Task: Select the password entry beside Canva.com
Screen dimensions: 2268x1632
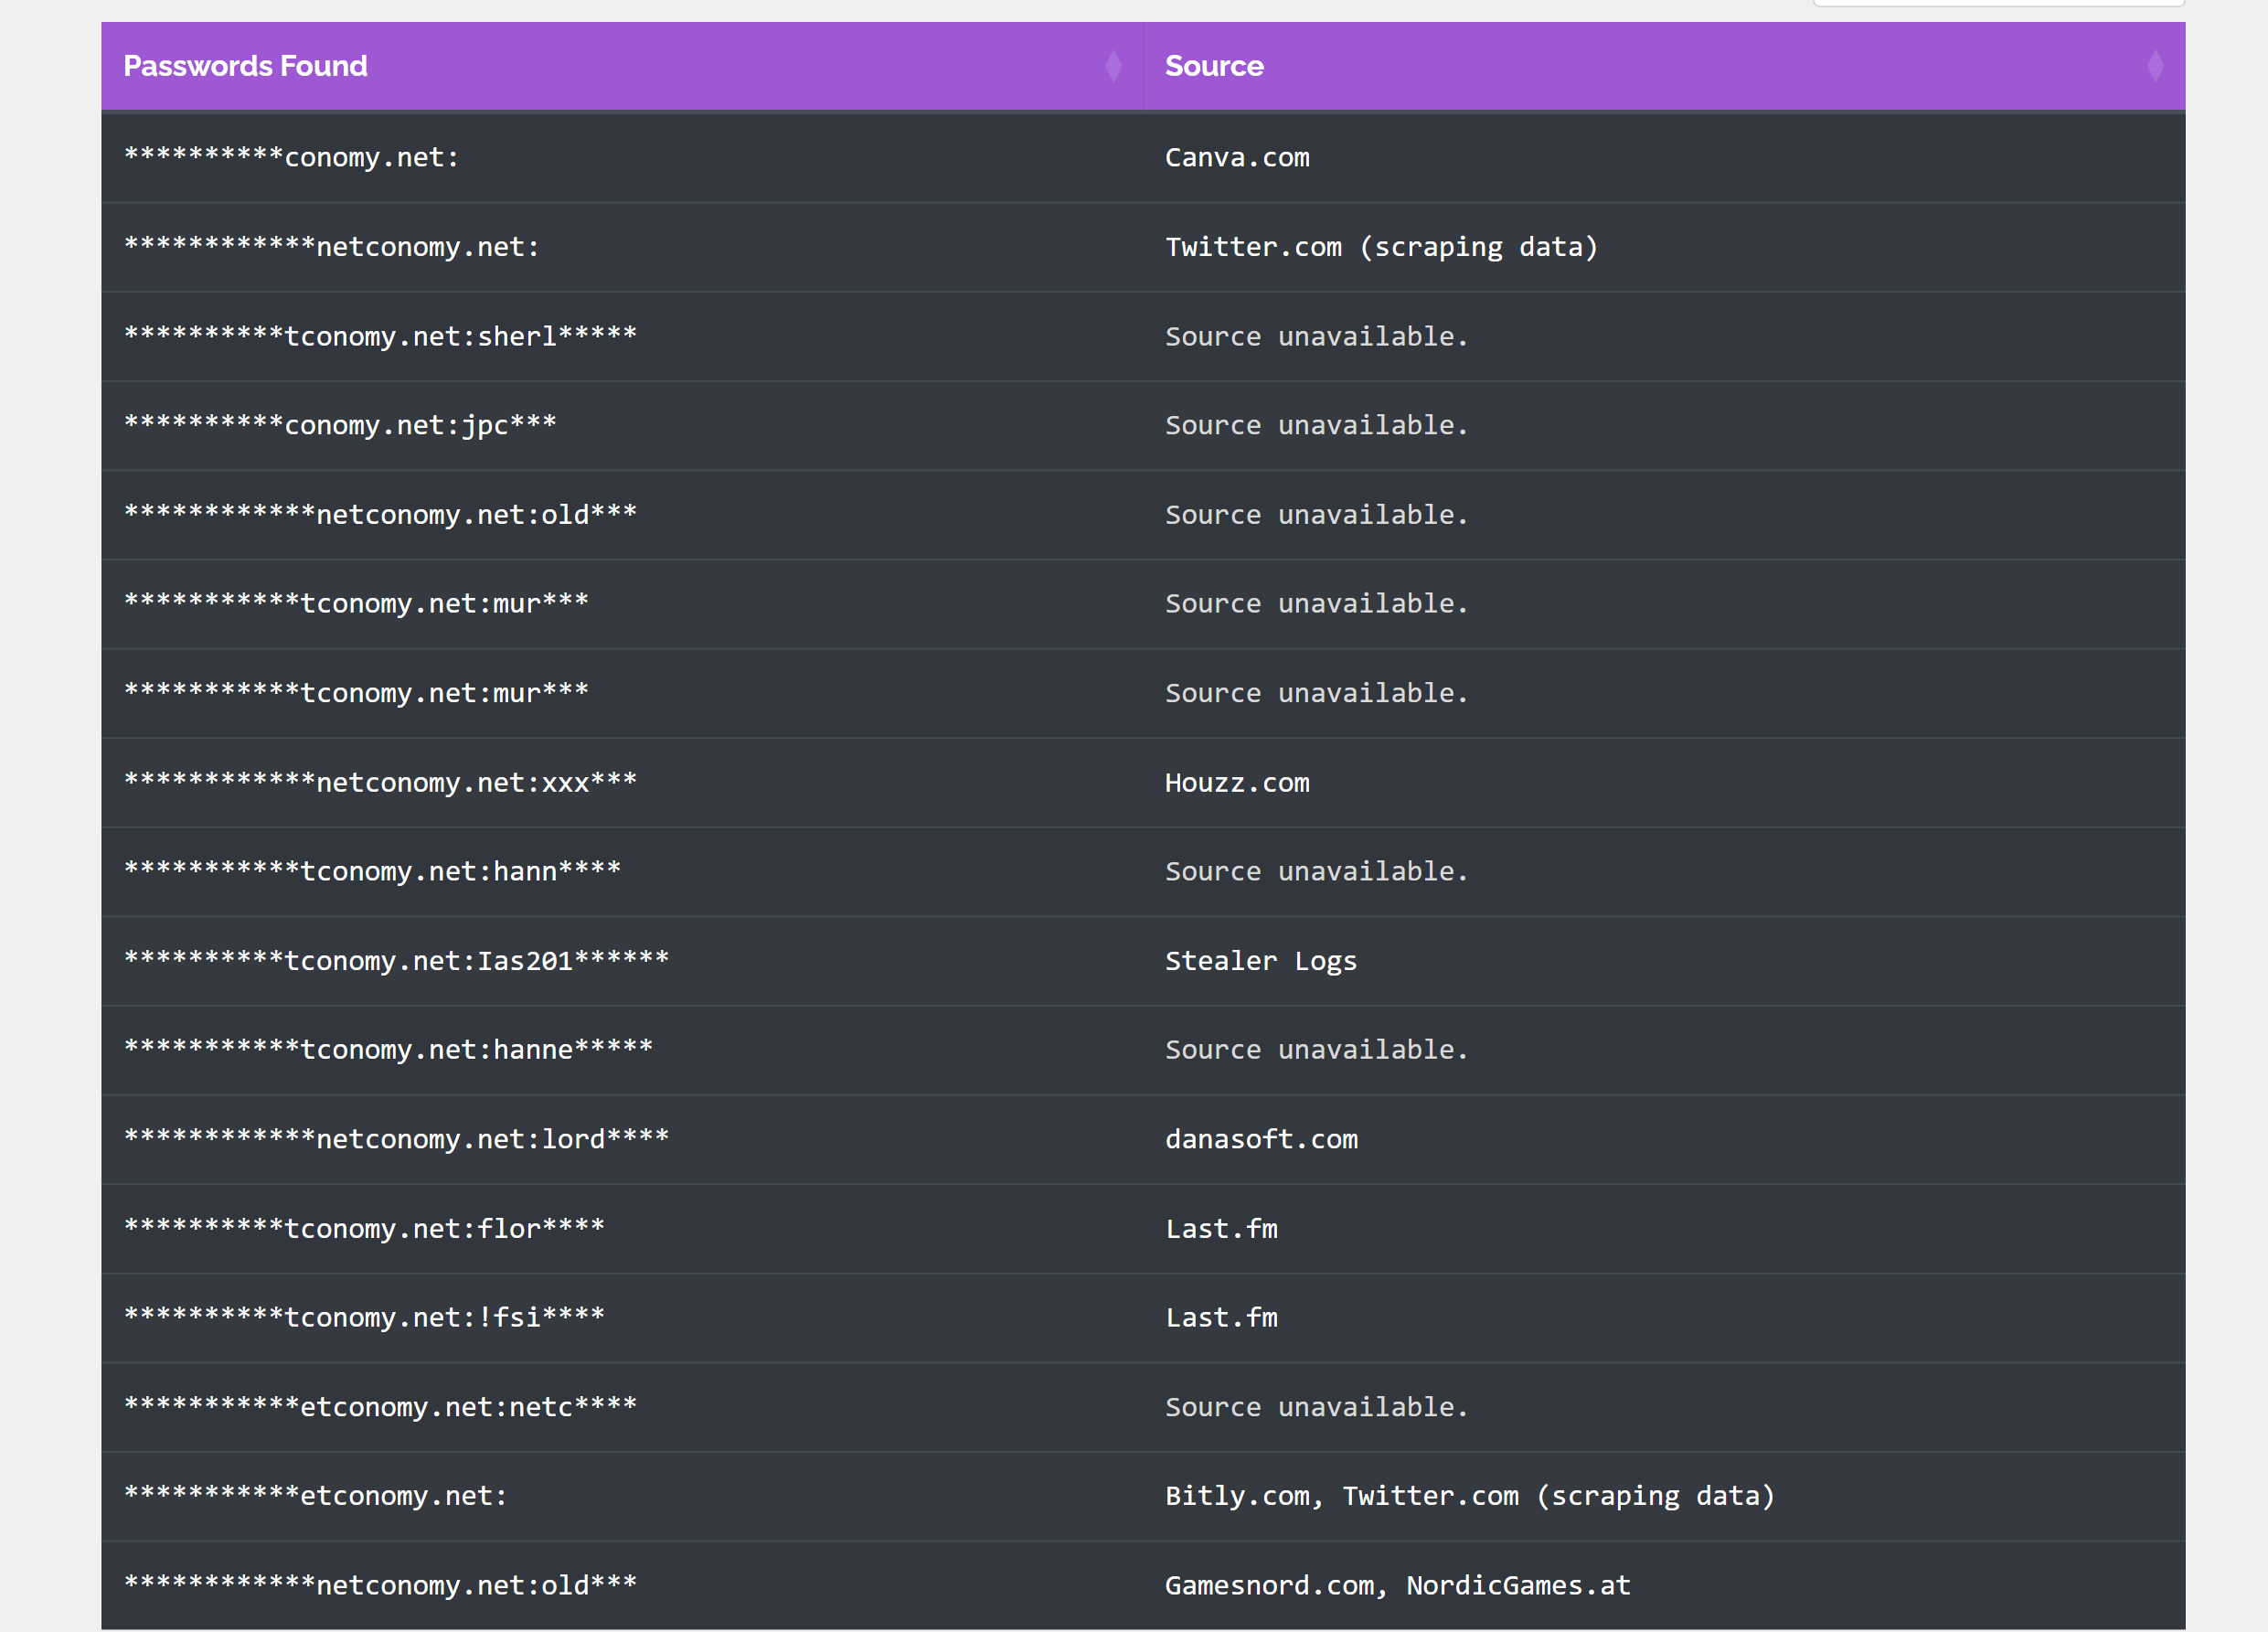Action: (x=291, y=158)
